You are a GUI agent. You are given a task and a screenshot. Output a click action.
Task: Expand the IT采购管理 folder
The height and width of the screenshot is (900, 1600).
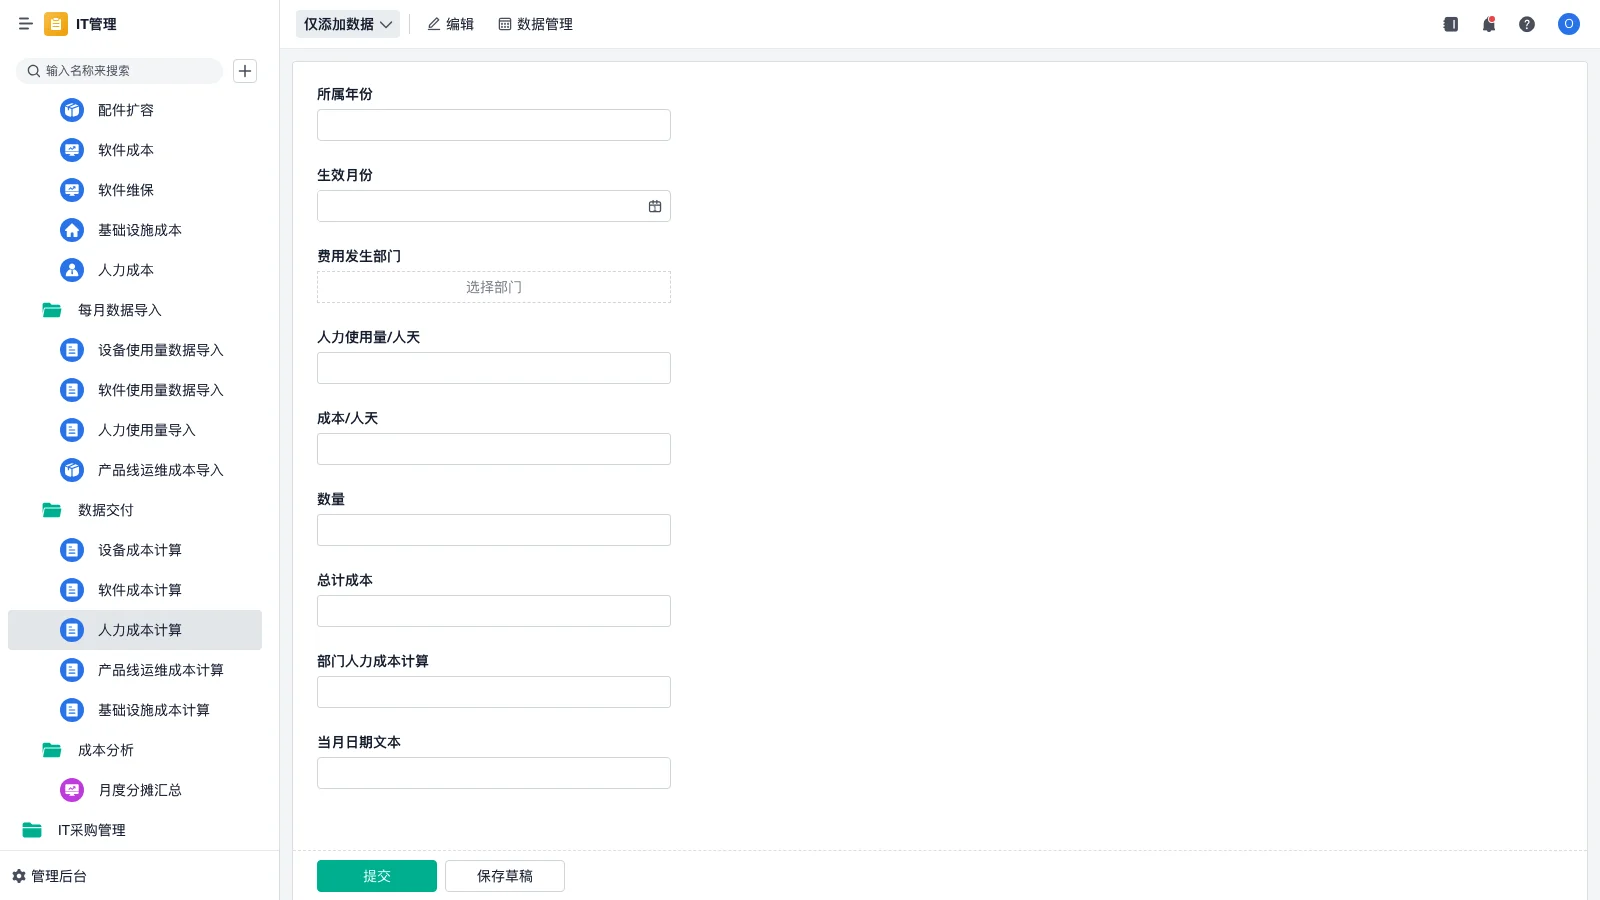pyautogui.click(x=32, y=830)
